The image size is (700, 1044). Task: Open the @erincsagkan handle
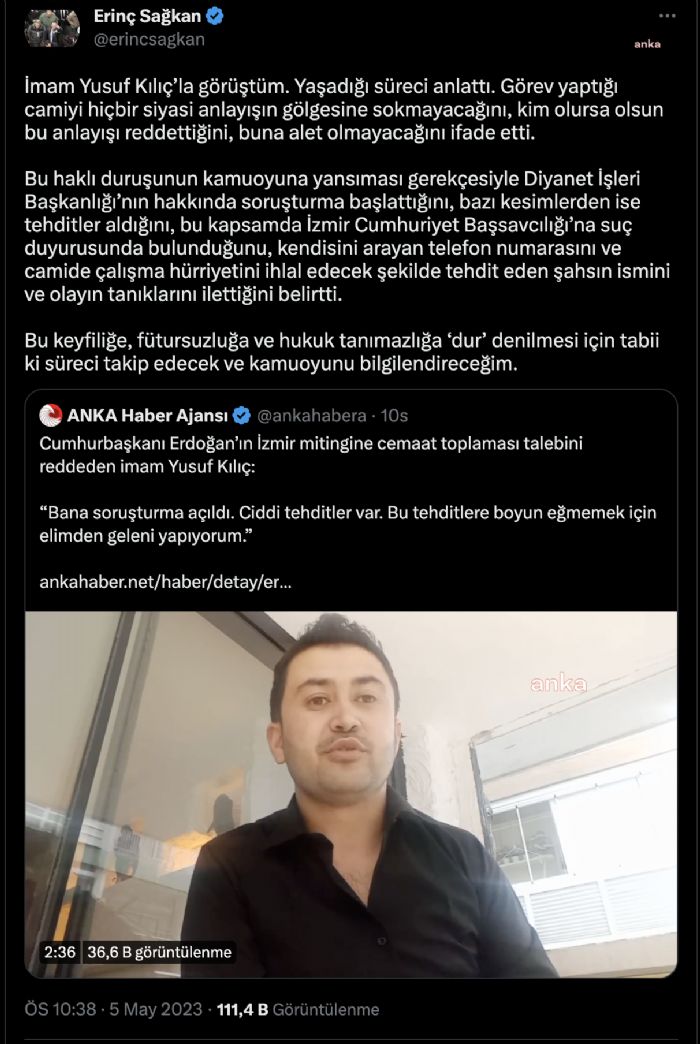pos(149,40)
